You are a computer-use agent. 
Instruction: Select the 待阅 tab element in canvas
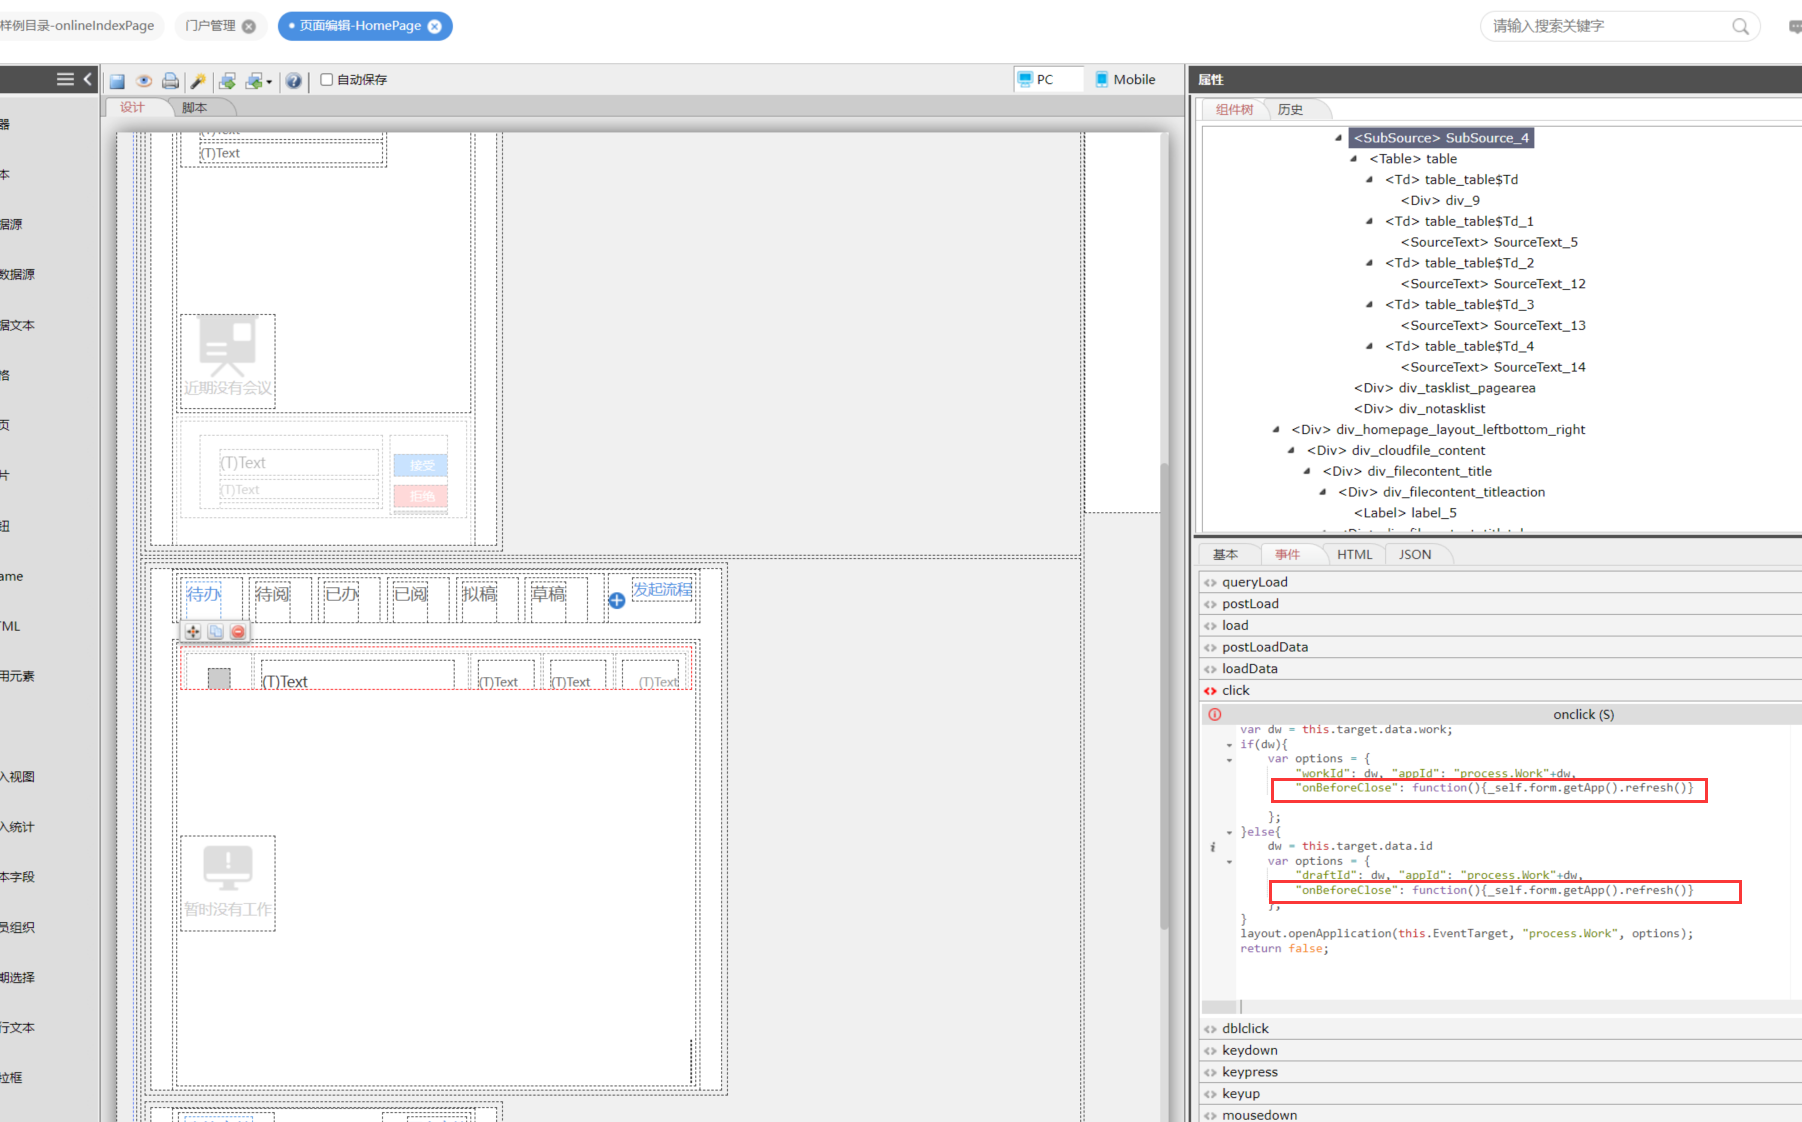click(272, 594)
